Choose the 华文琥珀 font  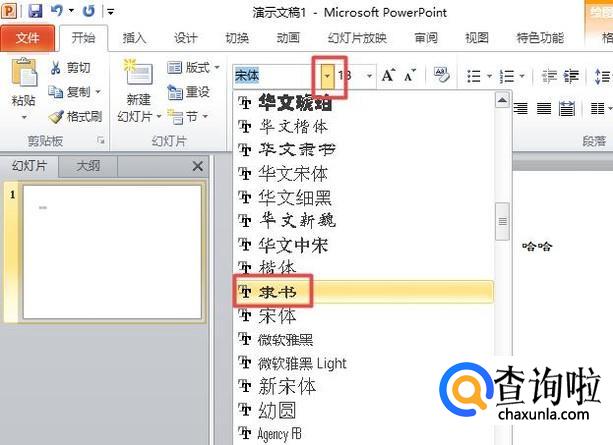(363, 103)
